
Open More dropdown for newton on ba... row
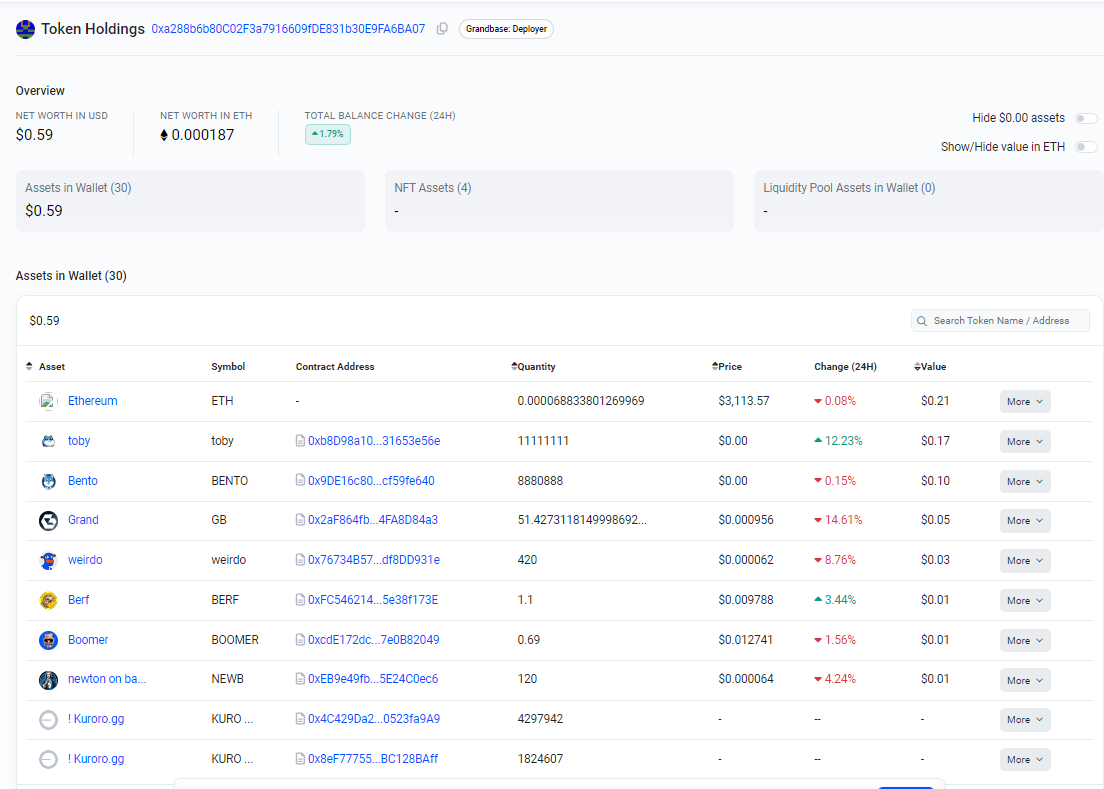1025,681
